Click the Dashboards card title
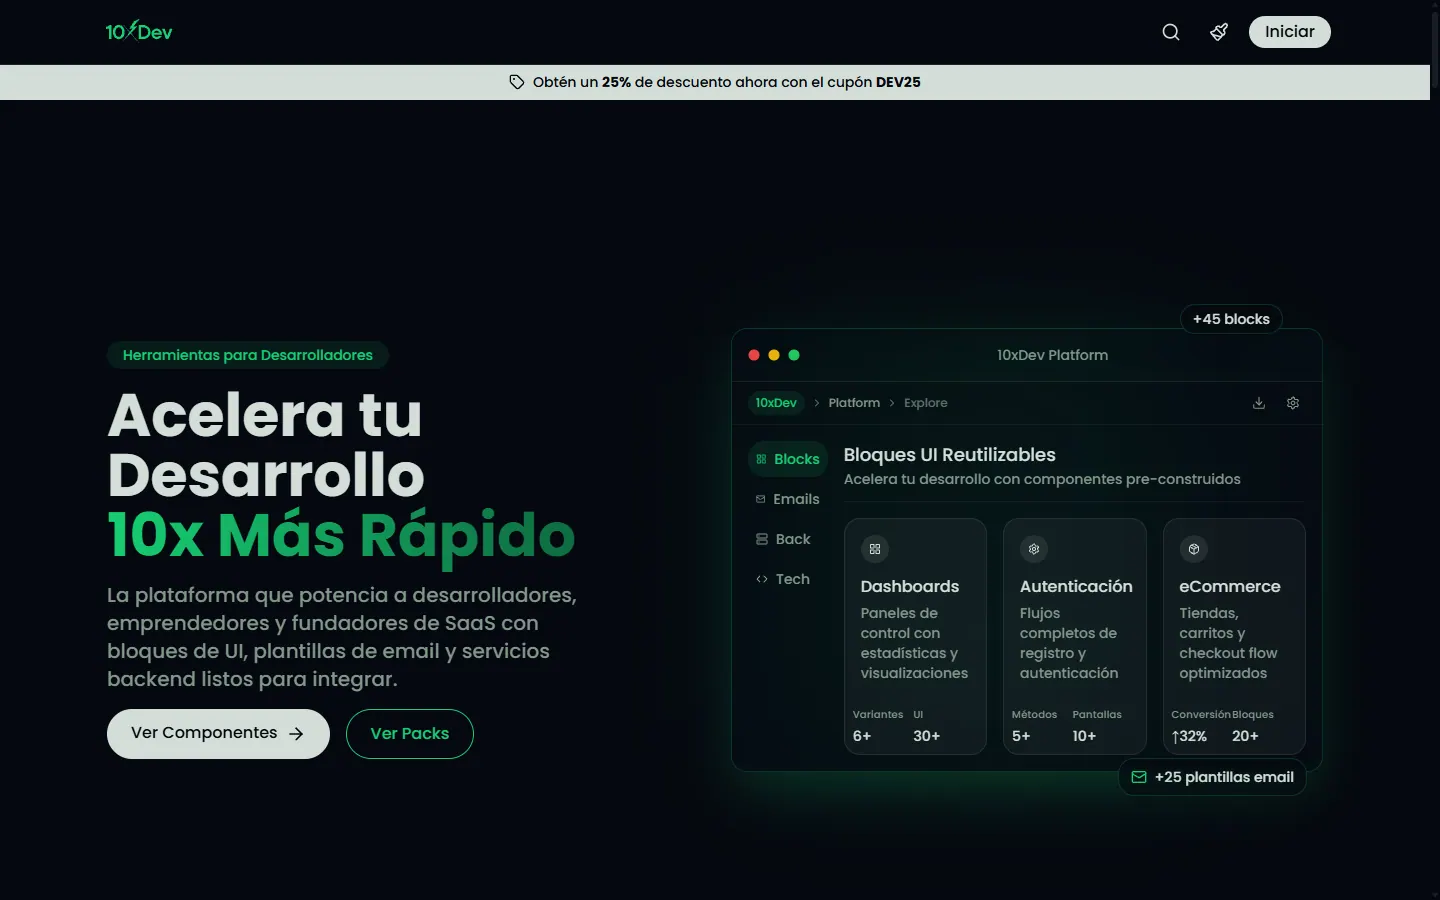The height and width of the screenshot is (900, 1440). pos(910,586)
